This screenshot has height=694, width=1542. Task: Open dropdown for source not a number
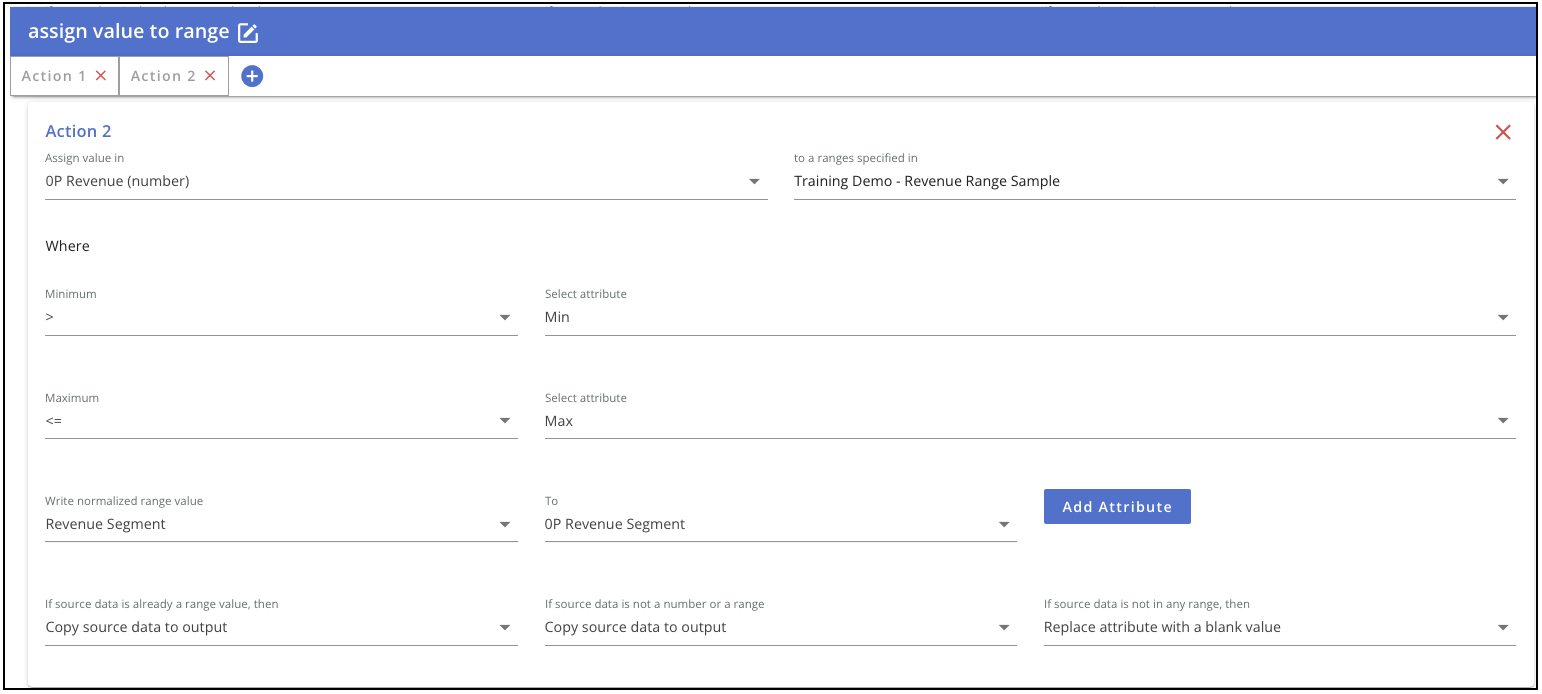(780, 628)
